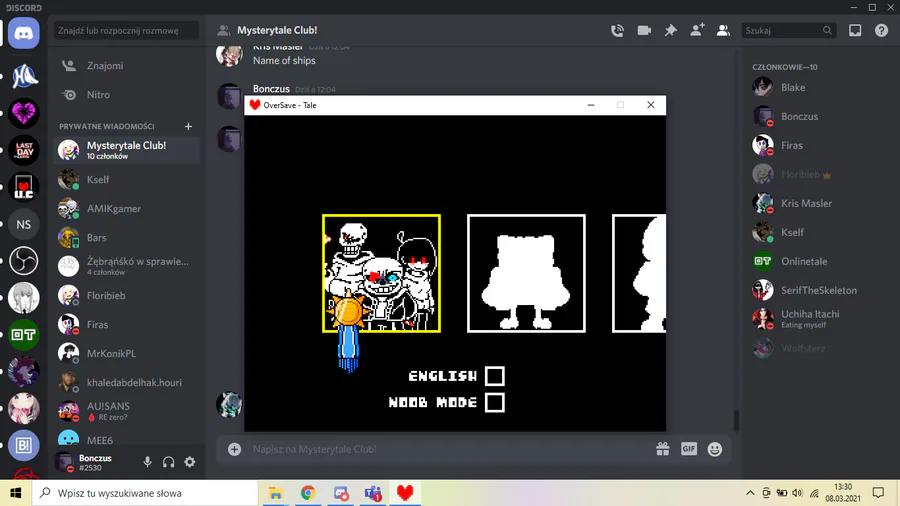Viewport: 900px width, 506px height.
Task: Open the conversation with Floribieb
Action: tap(126, 295)
